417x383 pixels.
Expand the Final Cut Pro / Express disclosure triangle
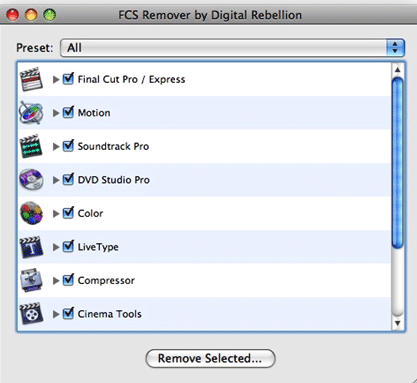[56, 80]
